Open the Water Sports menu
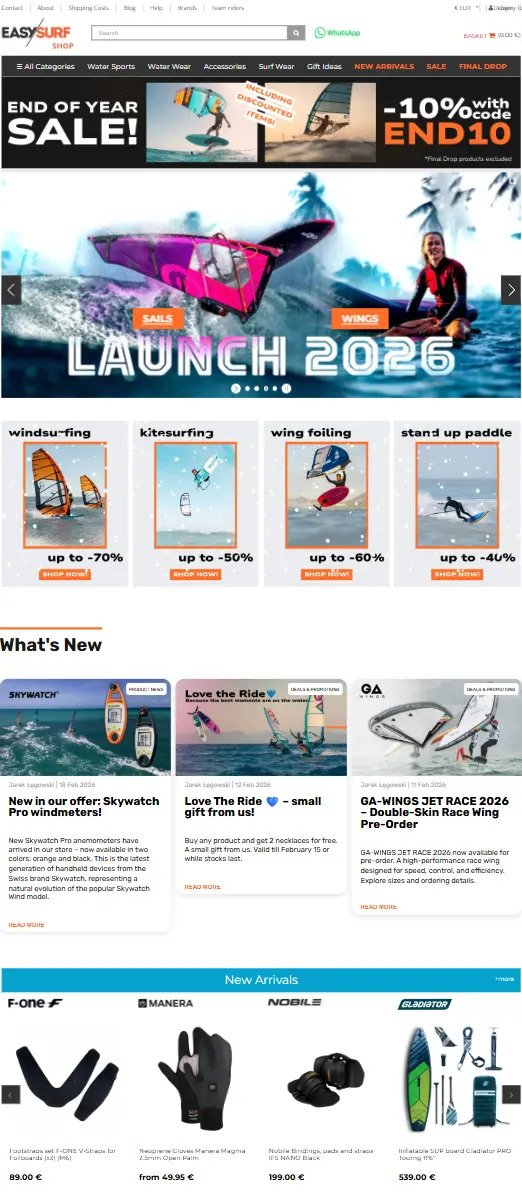This screenshot has width=522, height=1192. coord(111,66)
